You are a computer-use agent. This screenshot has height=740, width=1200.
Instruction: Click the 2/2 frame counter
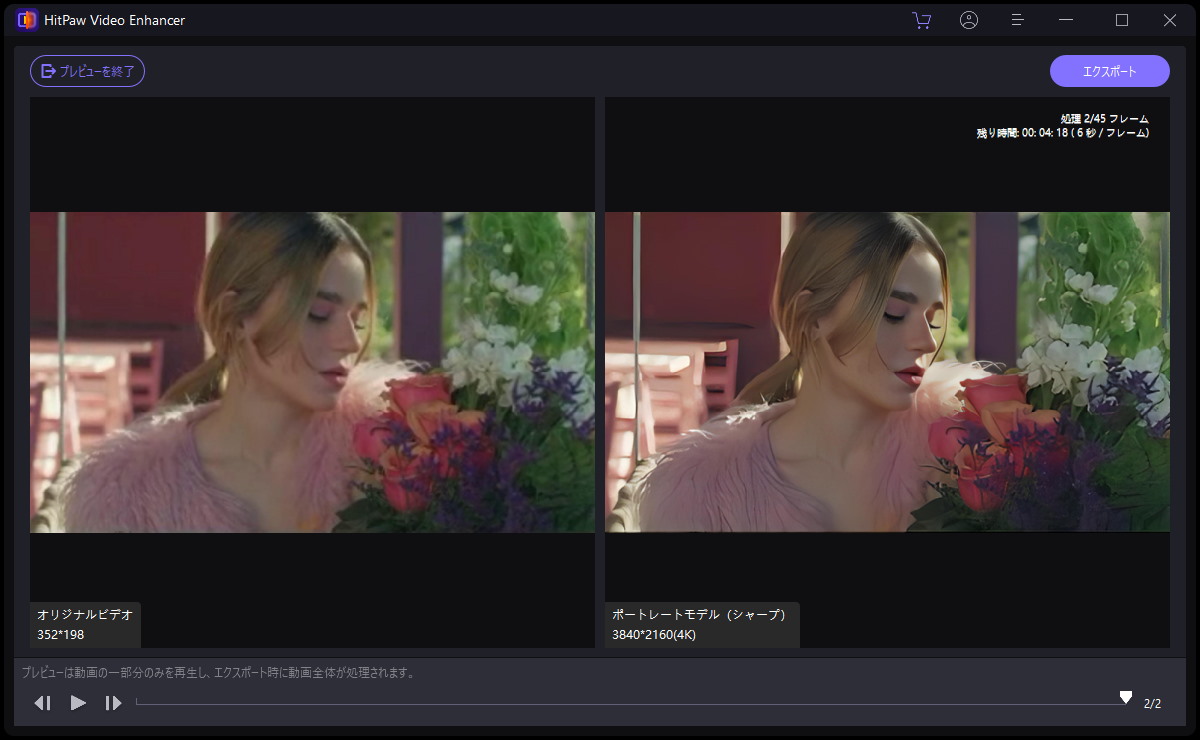[x=1153, y=704]
